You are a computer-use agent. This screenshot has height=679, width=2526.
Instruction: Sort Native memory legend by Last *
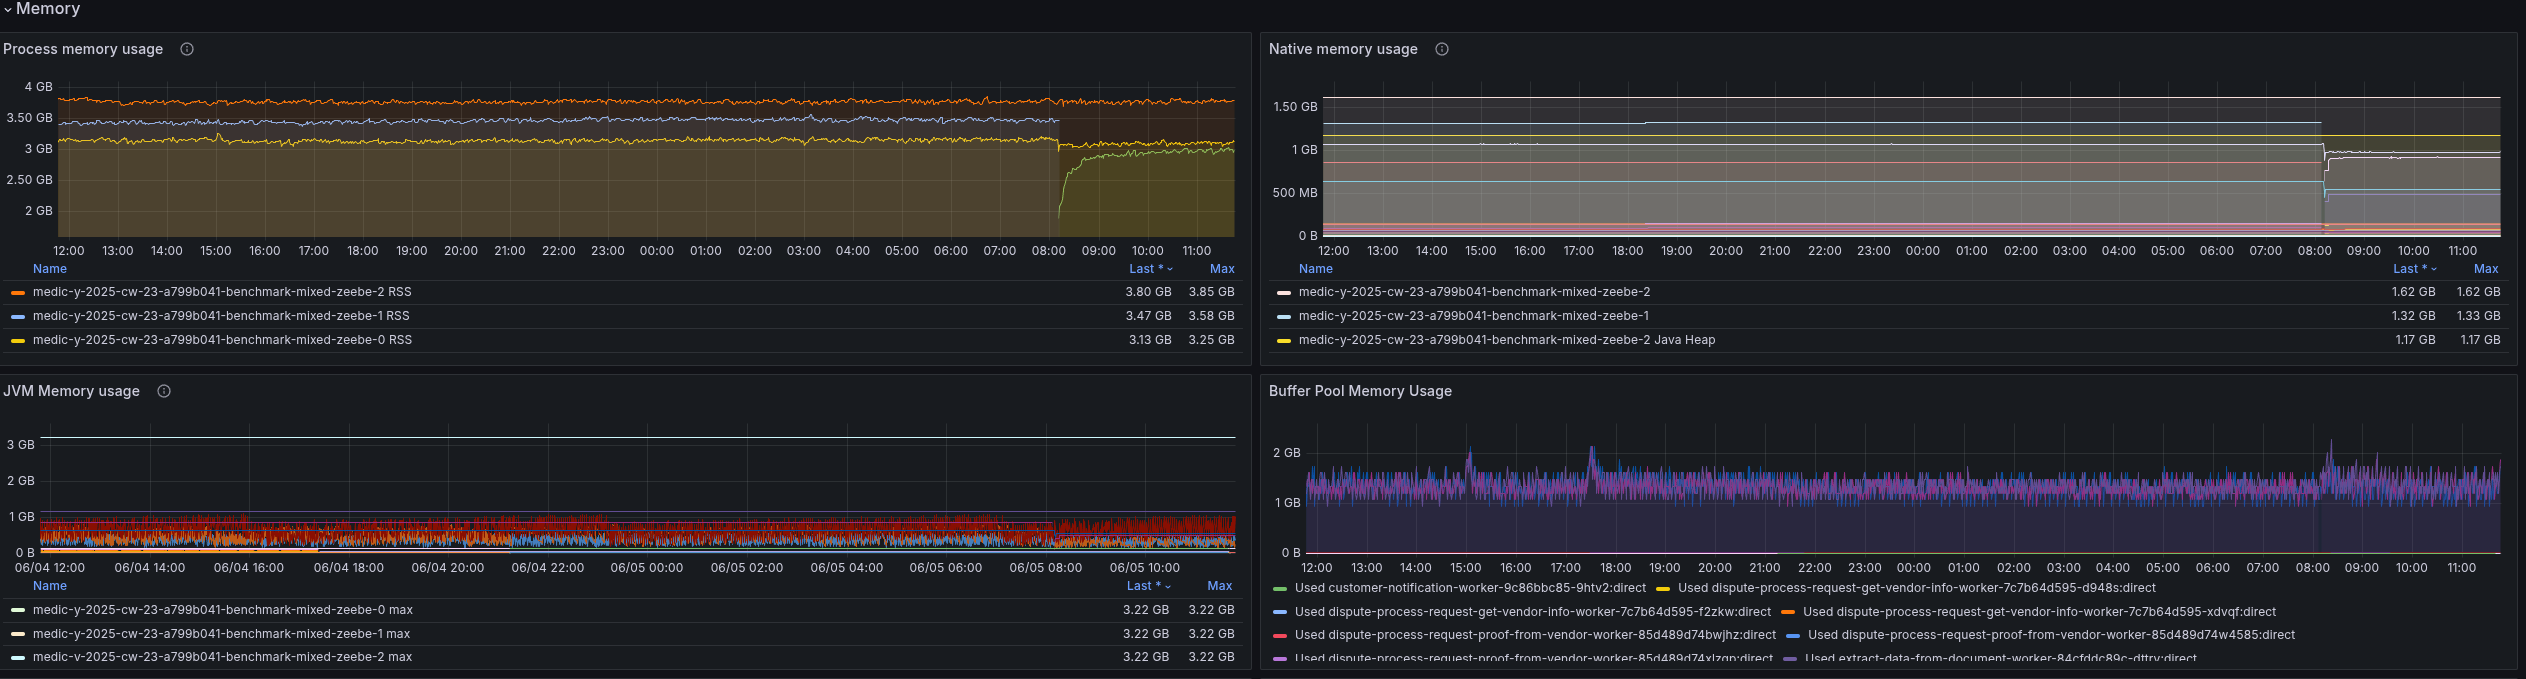pyautogui.click(x=2415, y=269)
